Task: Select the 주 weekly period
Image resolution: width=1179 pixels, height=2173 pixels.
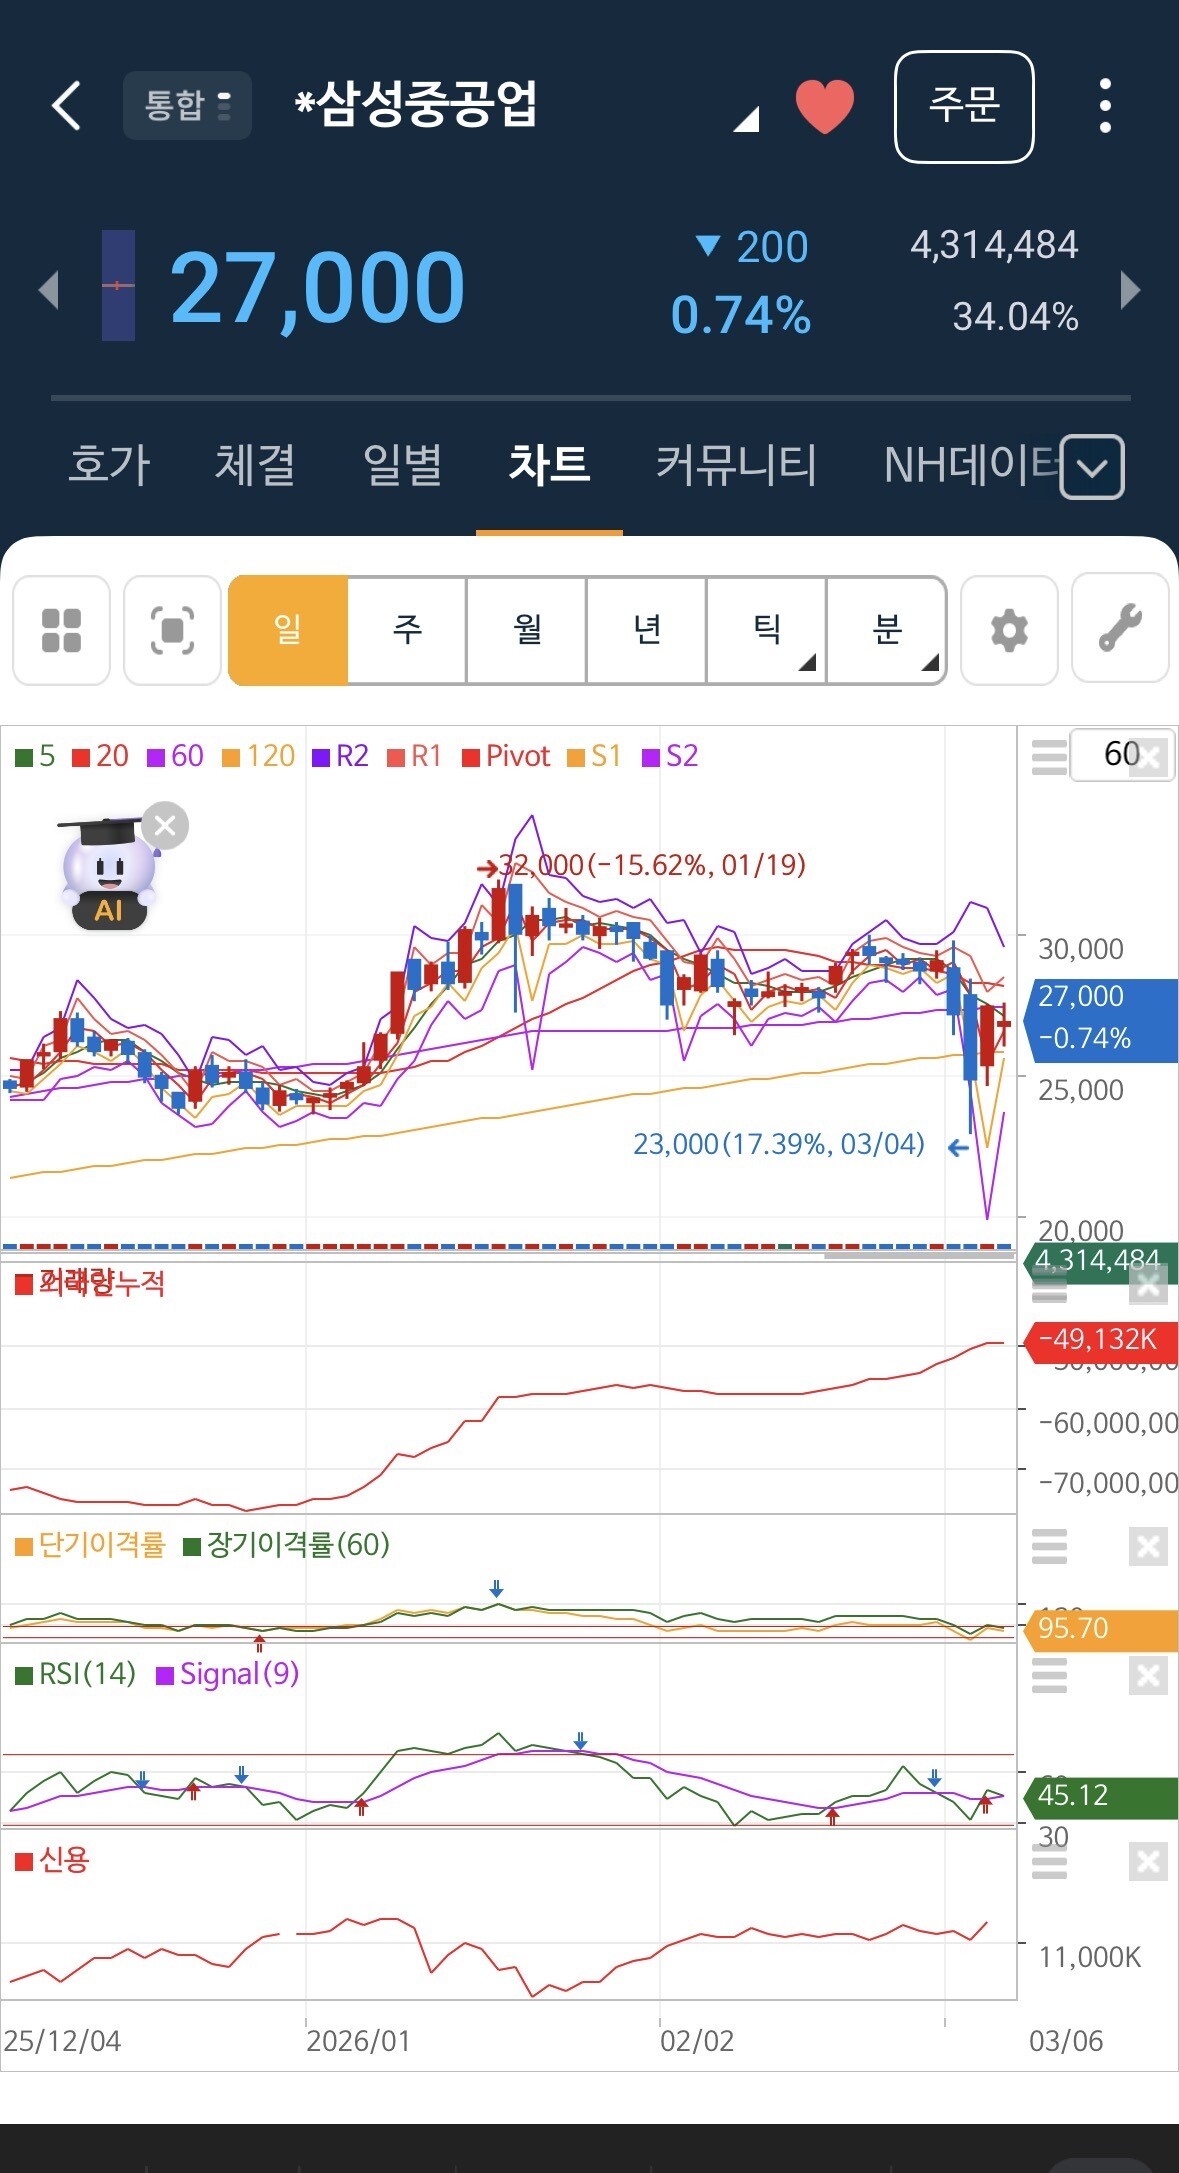Action: coord(407,630)
